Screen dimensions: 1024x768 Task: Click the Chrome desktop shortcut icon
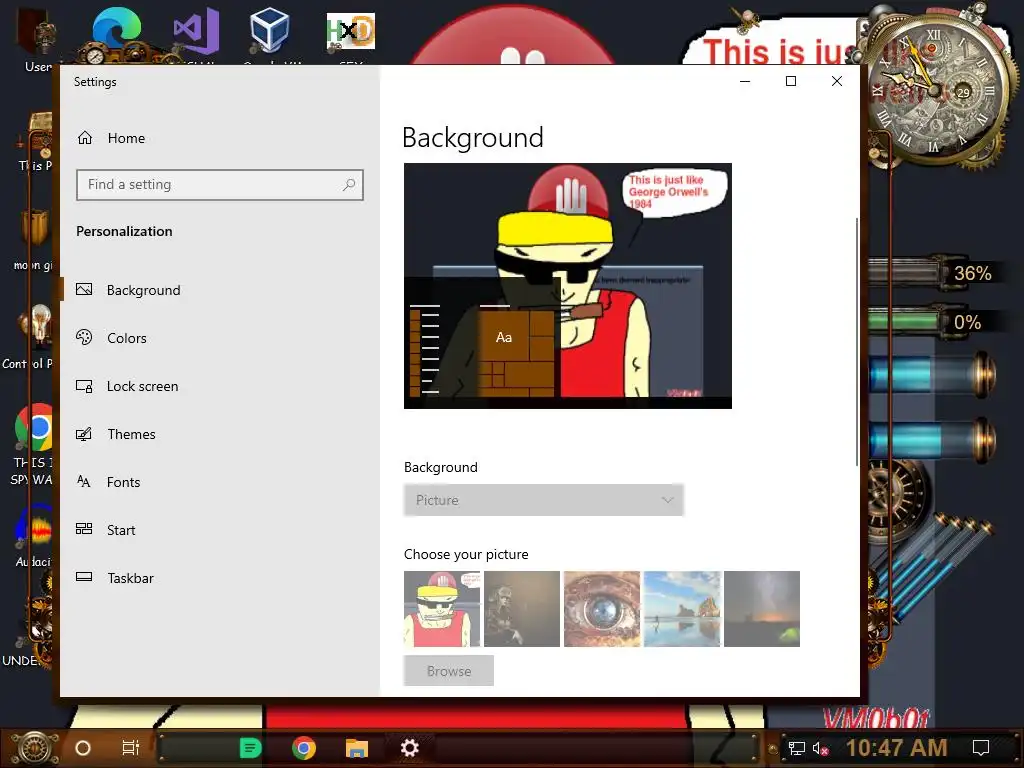click(34, 428)
